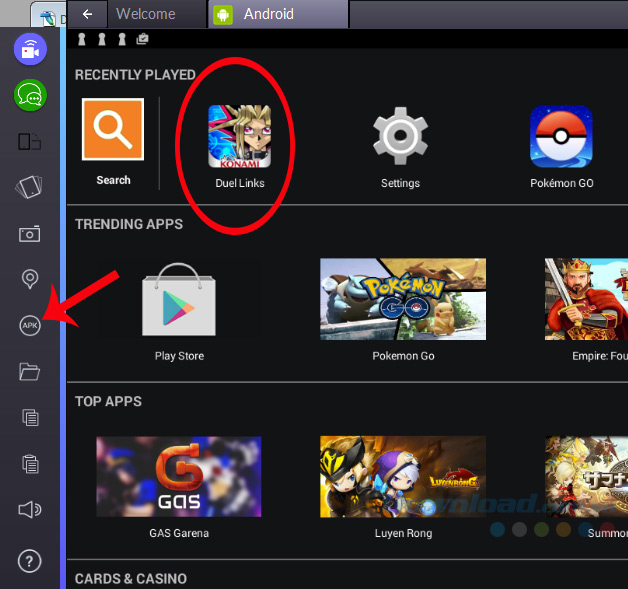Viewport: 628px width, 589px height.
Task: Click the screen layout switch icon
Action: (x=30, y=142)
